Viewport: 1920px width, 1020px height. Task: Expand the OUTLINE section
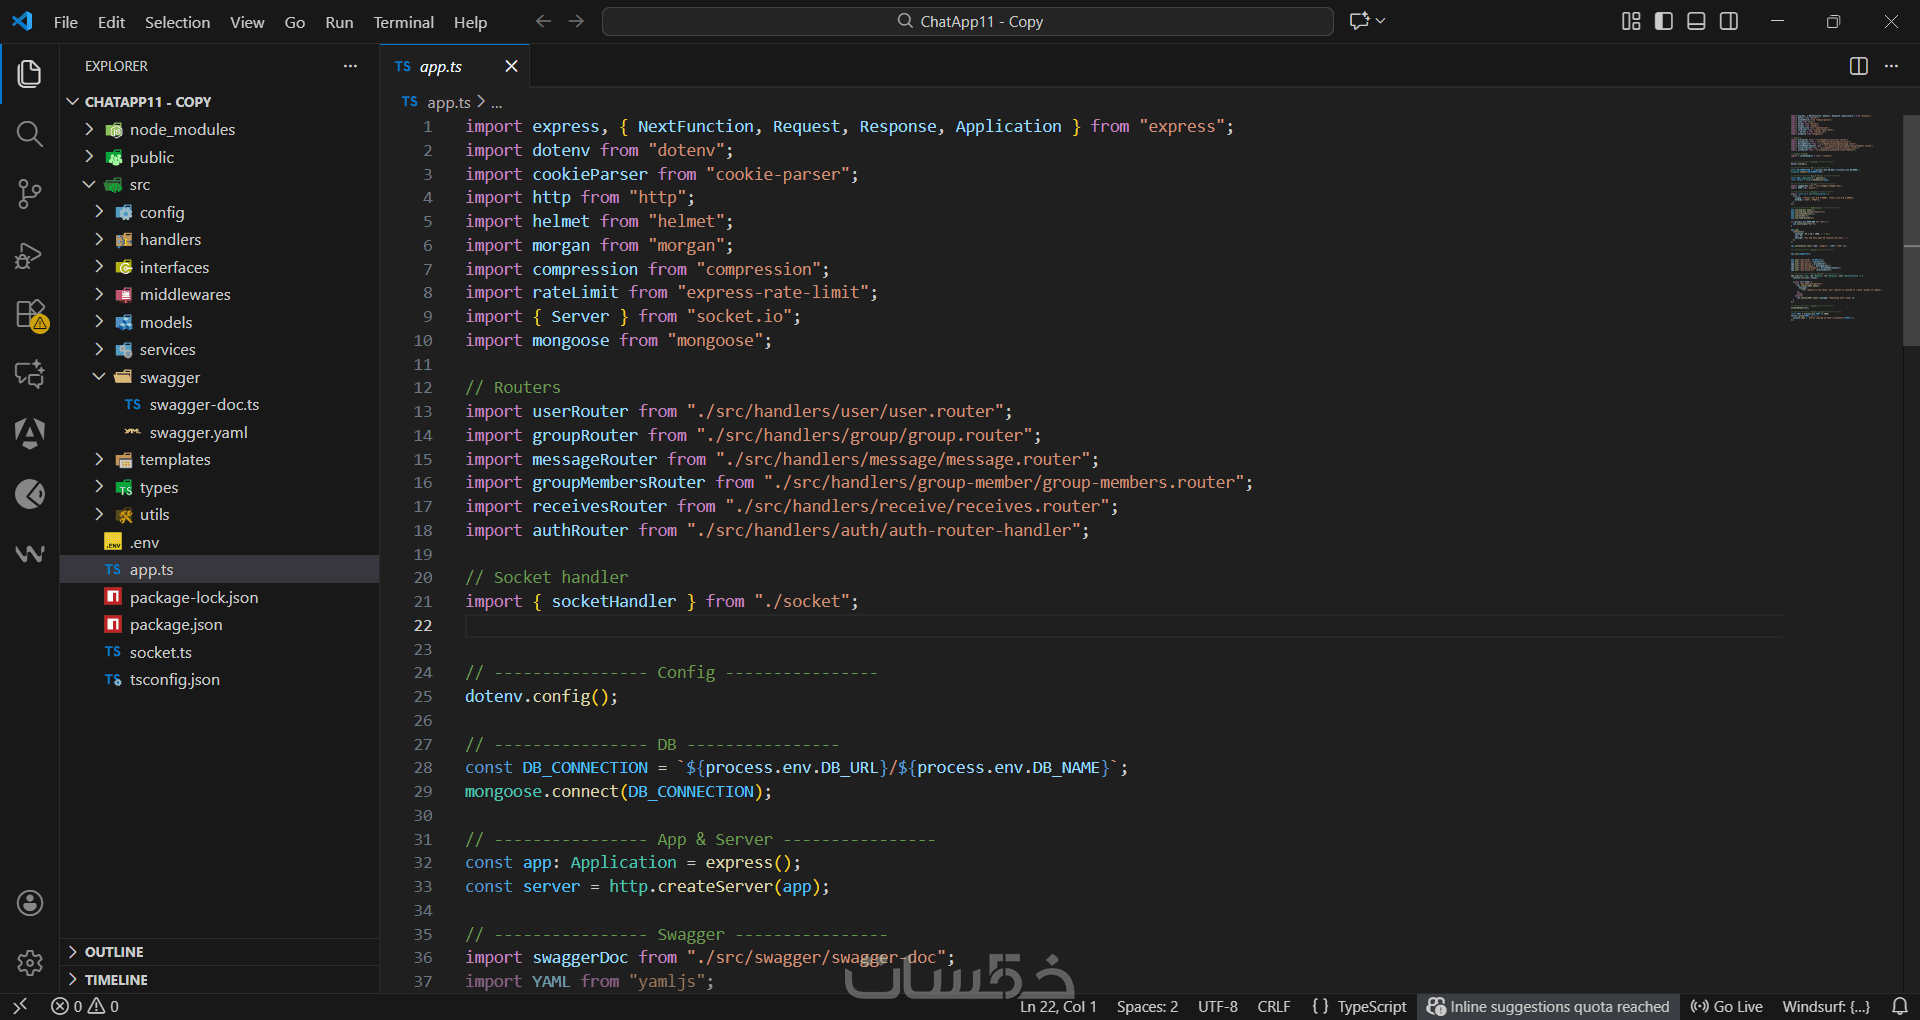[x=114, y=952]
